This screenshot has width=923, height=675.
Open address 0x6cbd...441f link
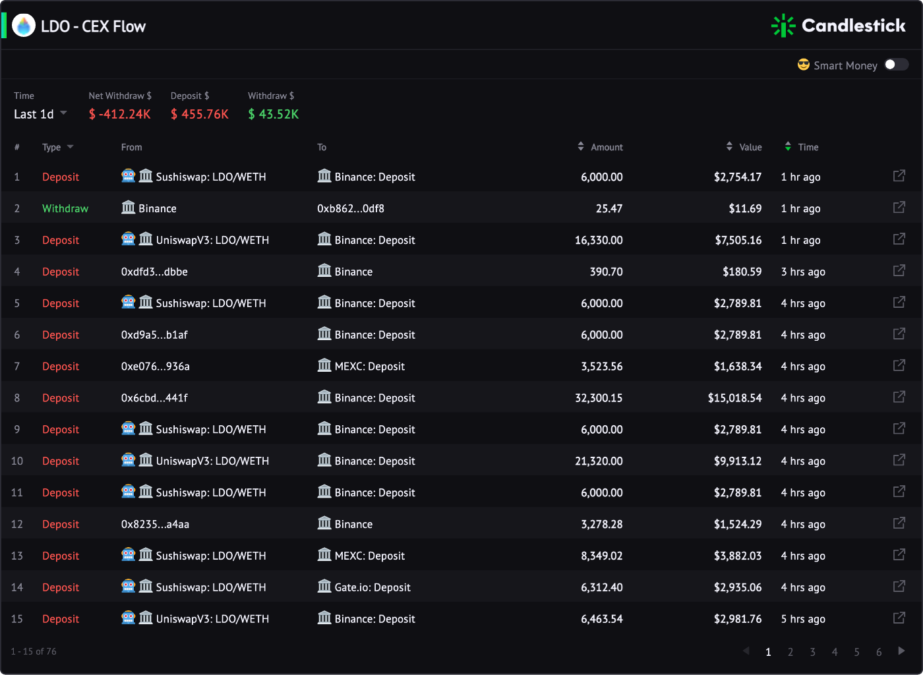[154, 398]
